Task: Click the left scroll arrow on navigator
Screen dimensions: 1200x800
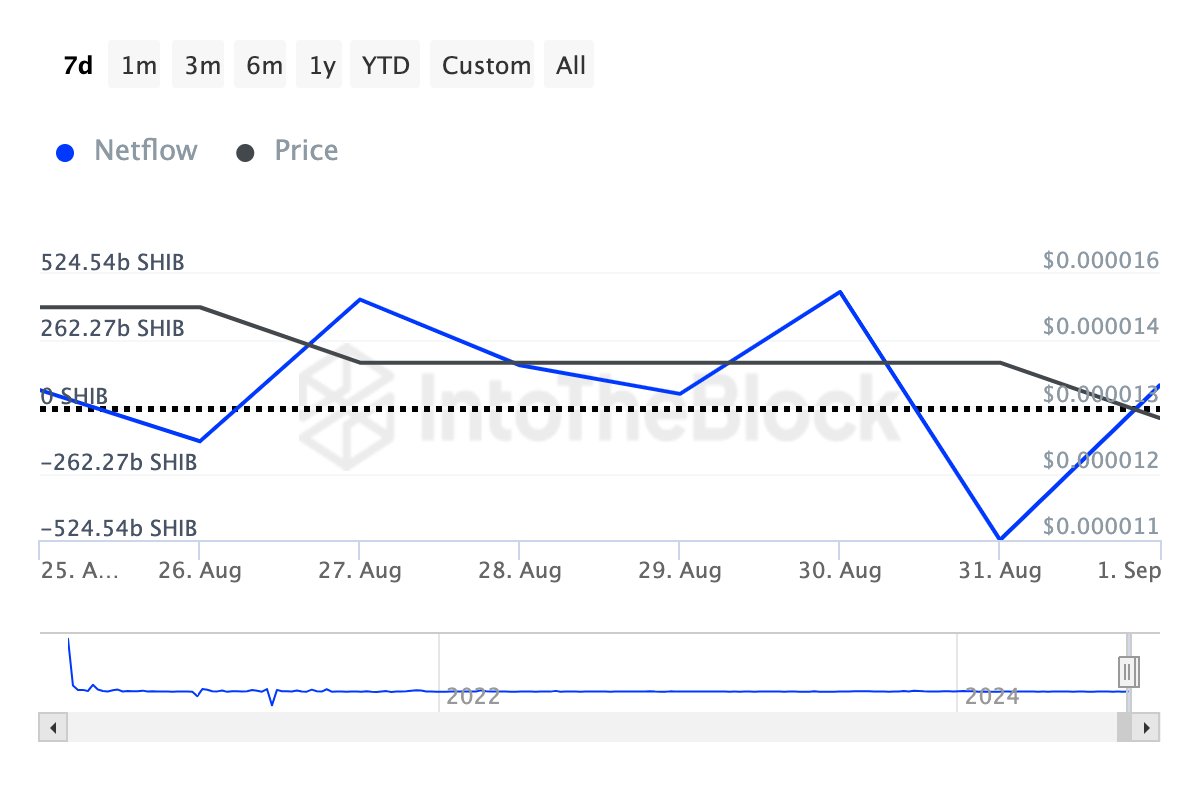Action: (52, 727)
